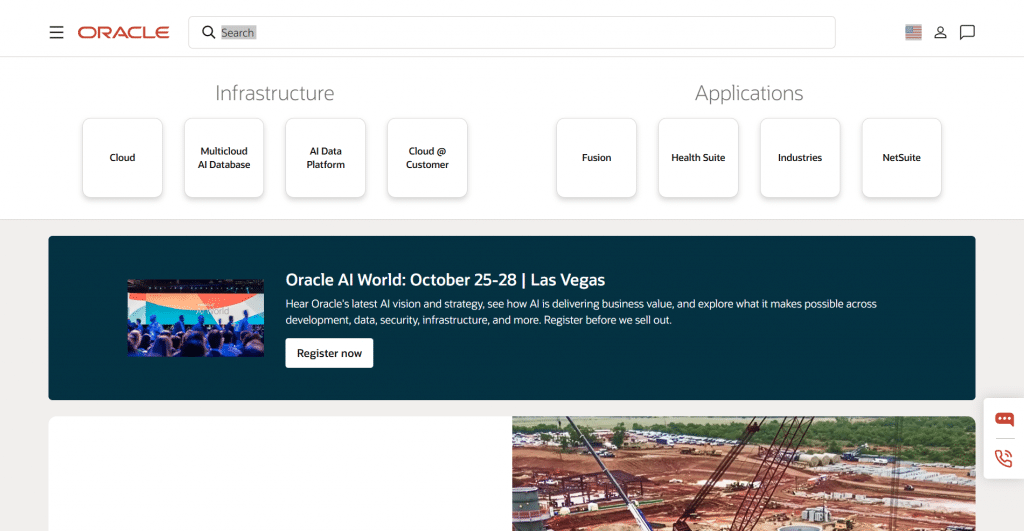Open the NetSuite card
The image size is (1024, 531).
point(901,157)
